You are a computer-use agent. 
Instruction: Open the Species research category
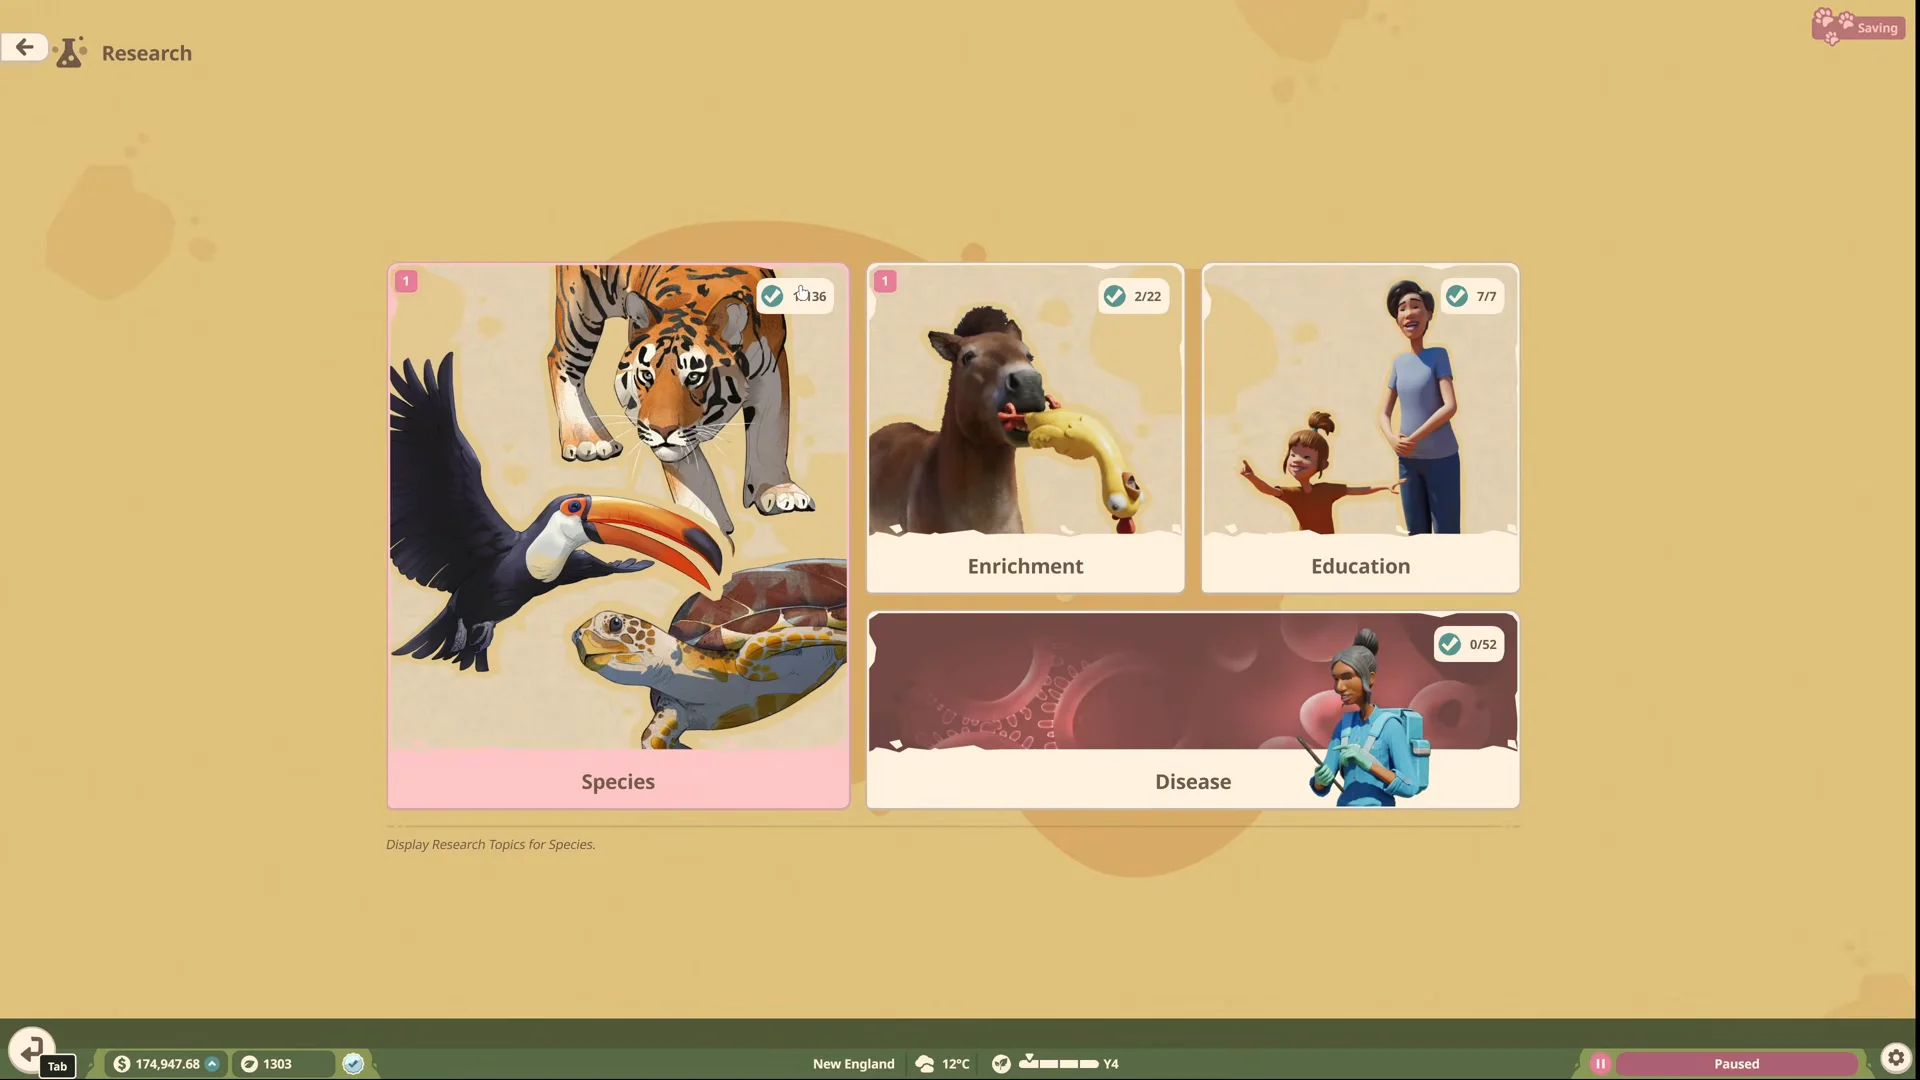[618, 536]
